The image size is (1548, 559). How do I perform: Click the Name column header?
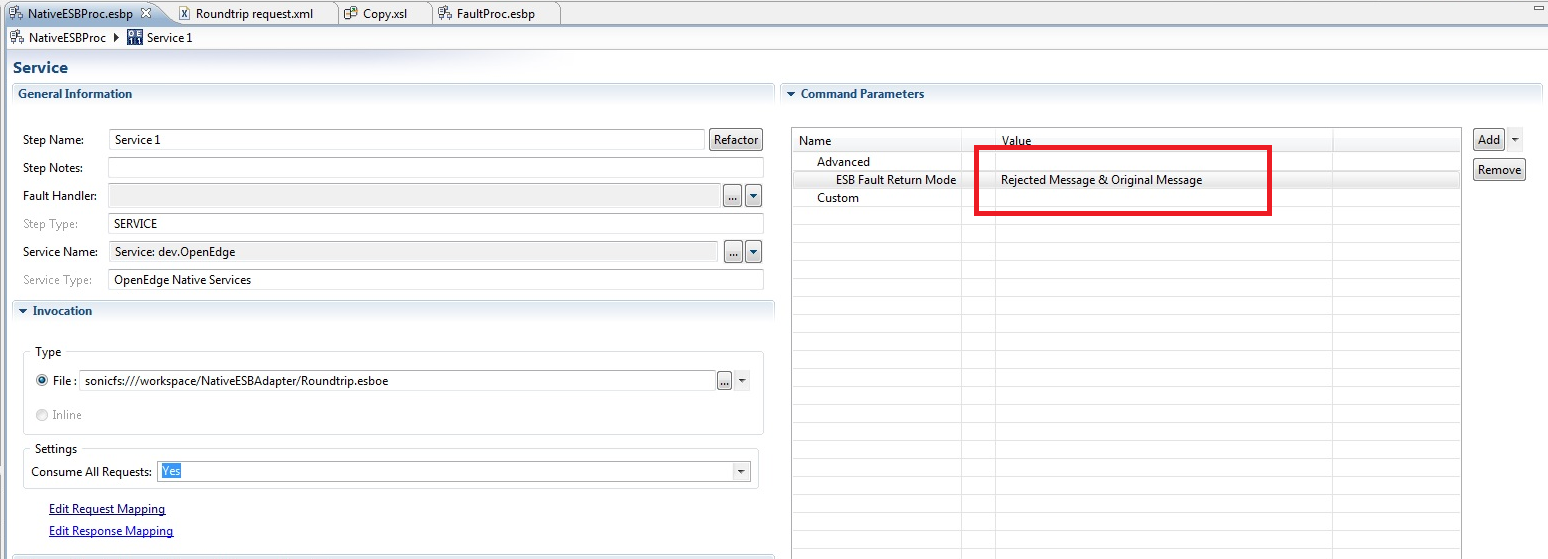click(x=876, y=140)
